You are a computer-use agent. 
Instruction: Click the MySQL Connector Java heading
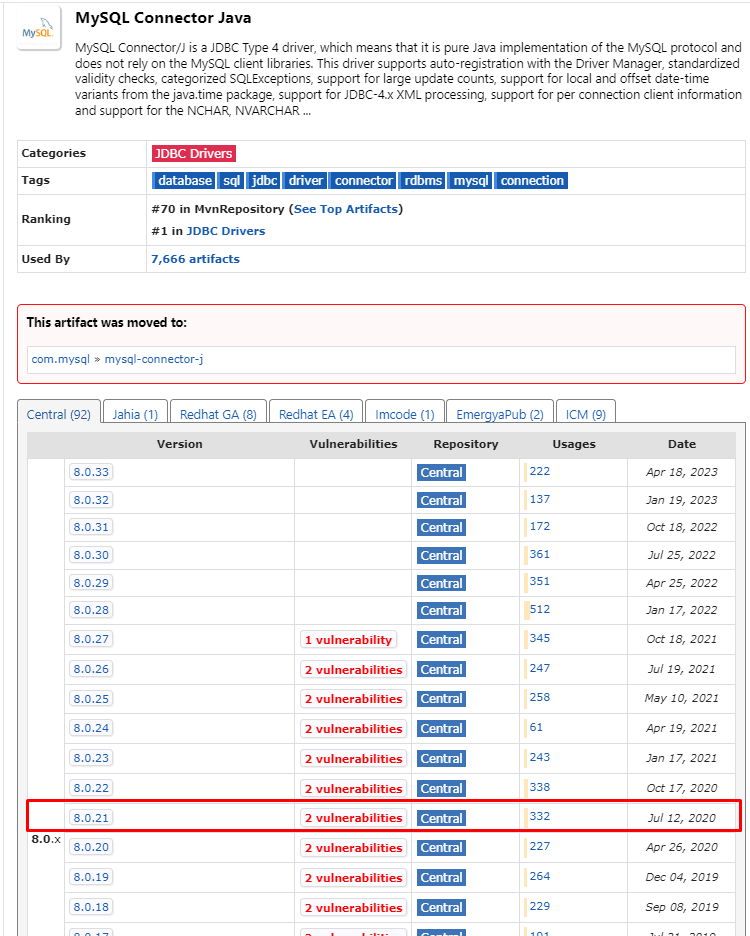point(163,18)
